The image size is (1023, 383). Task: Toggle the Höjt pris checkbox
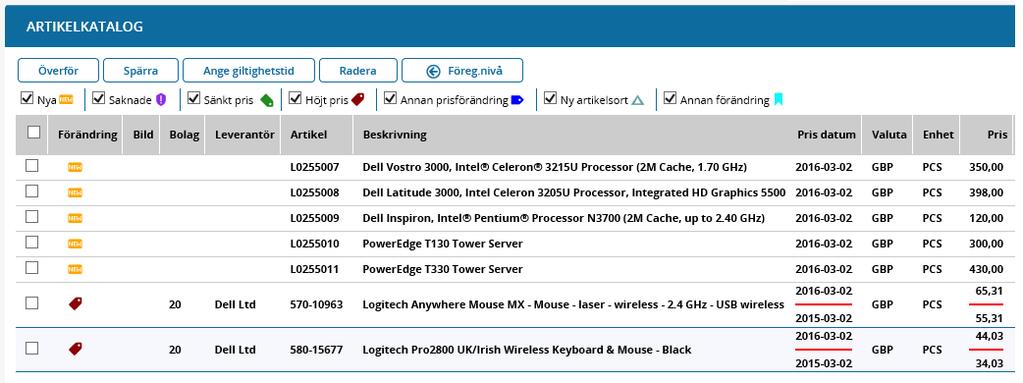(295, 99)
